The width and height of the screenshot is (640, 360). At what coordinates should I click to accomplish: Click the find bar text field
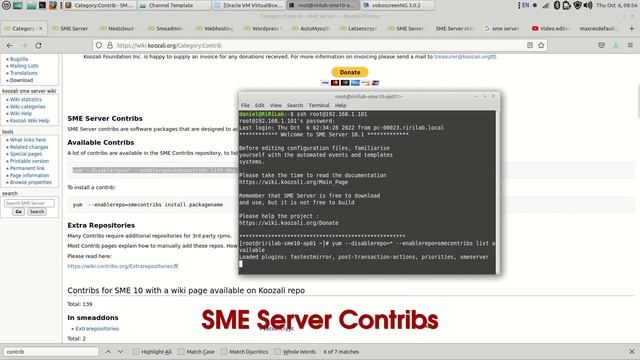51,351
